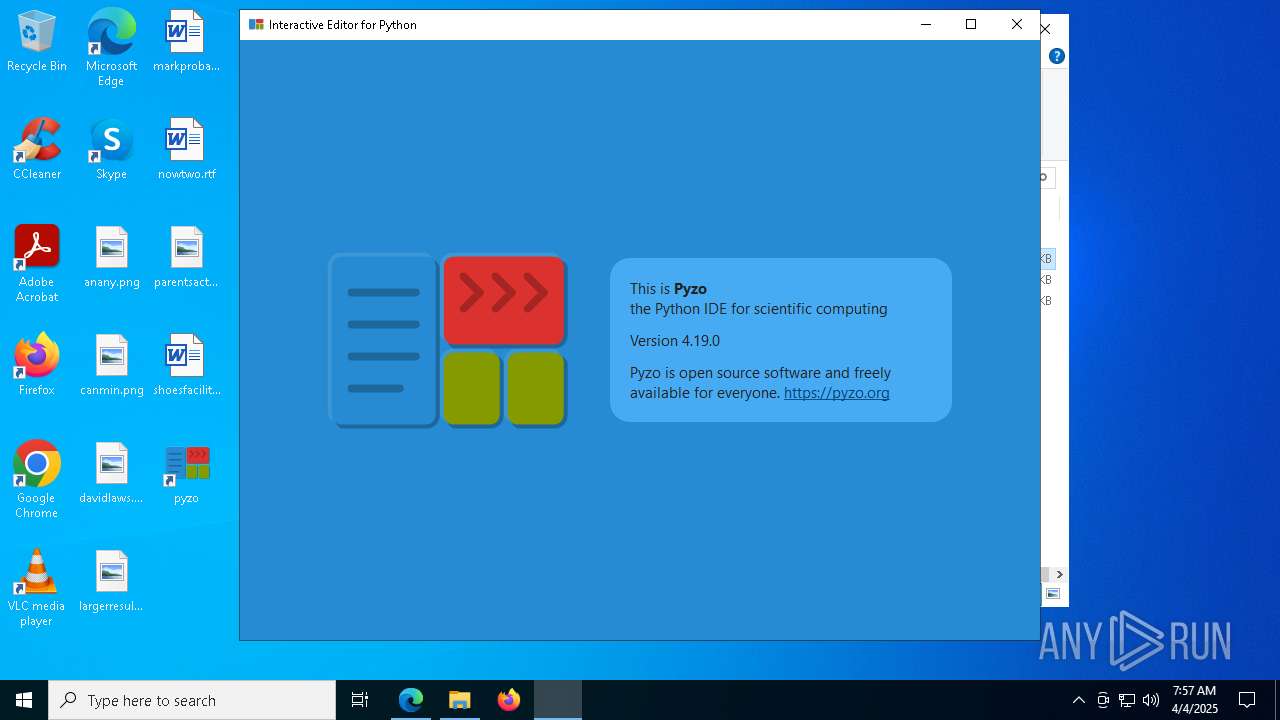
Task: Select the active Pyzo taskbar button
Action: point(558,700)
